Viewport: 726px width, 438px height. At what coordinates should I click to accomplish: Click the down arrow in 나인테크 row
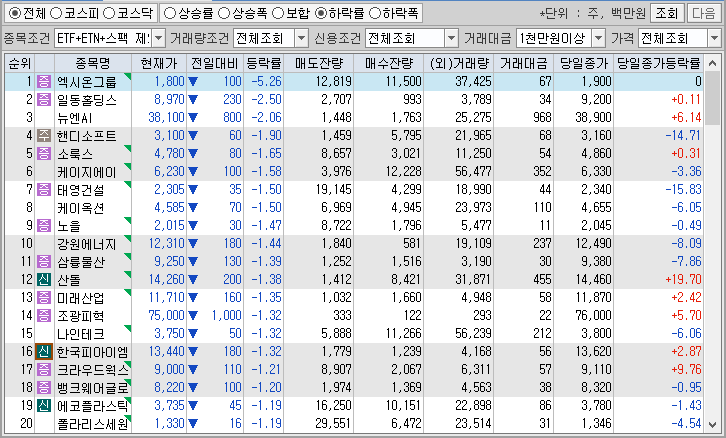pyautogui.click(x=193, y=334)
